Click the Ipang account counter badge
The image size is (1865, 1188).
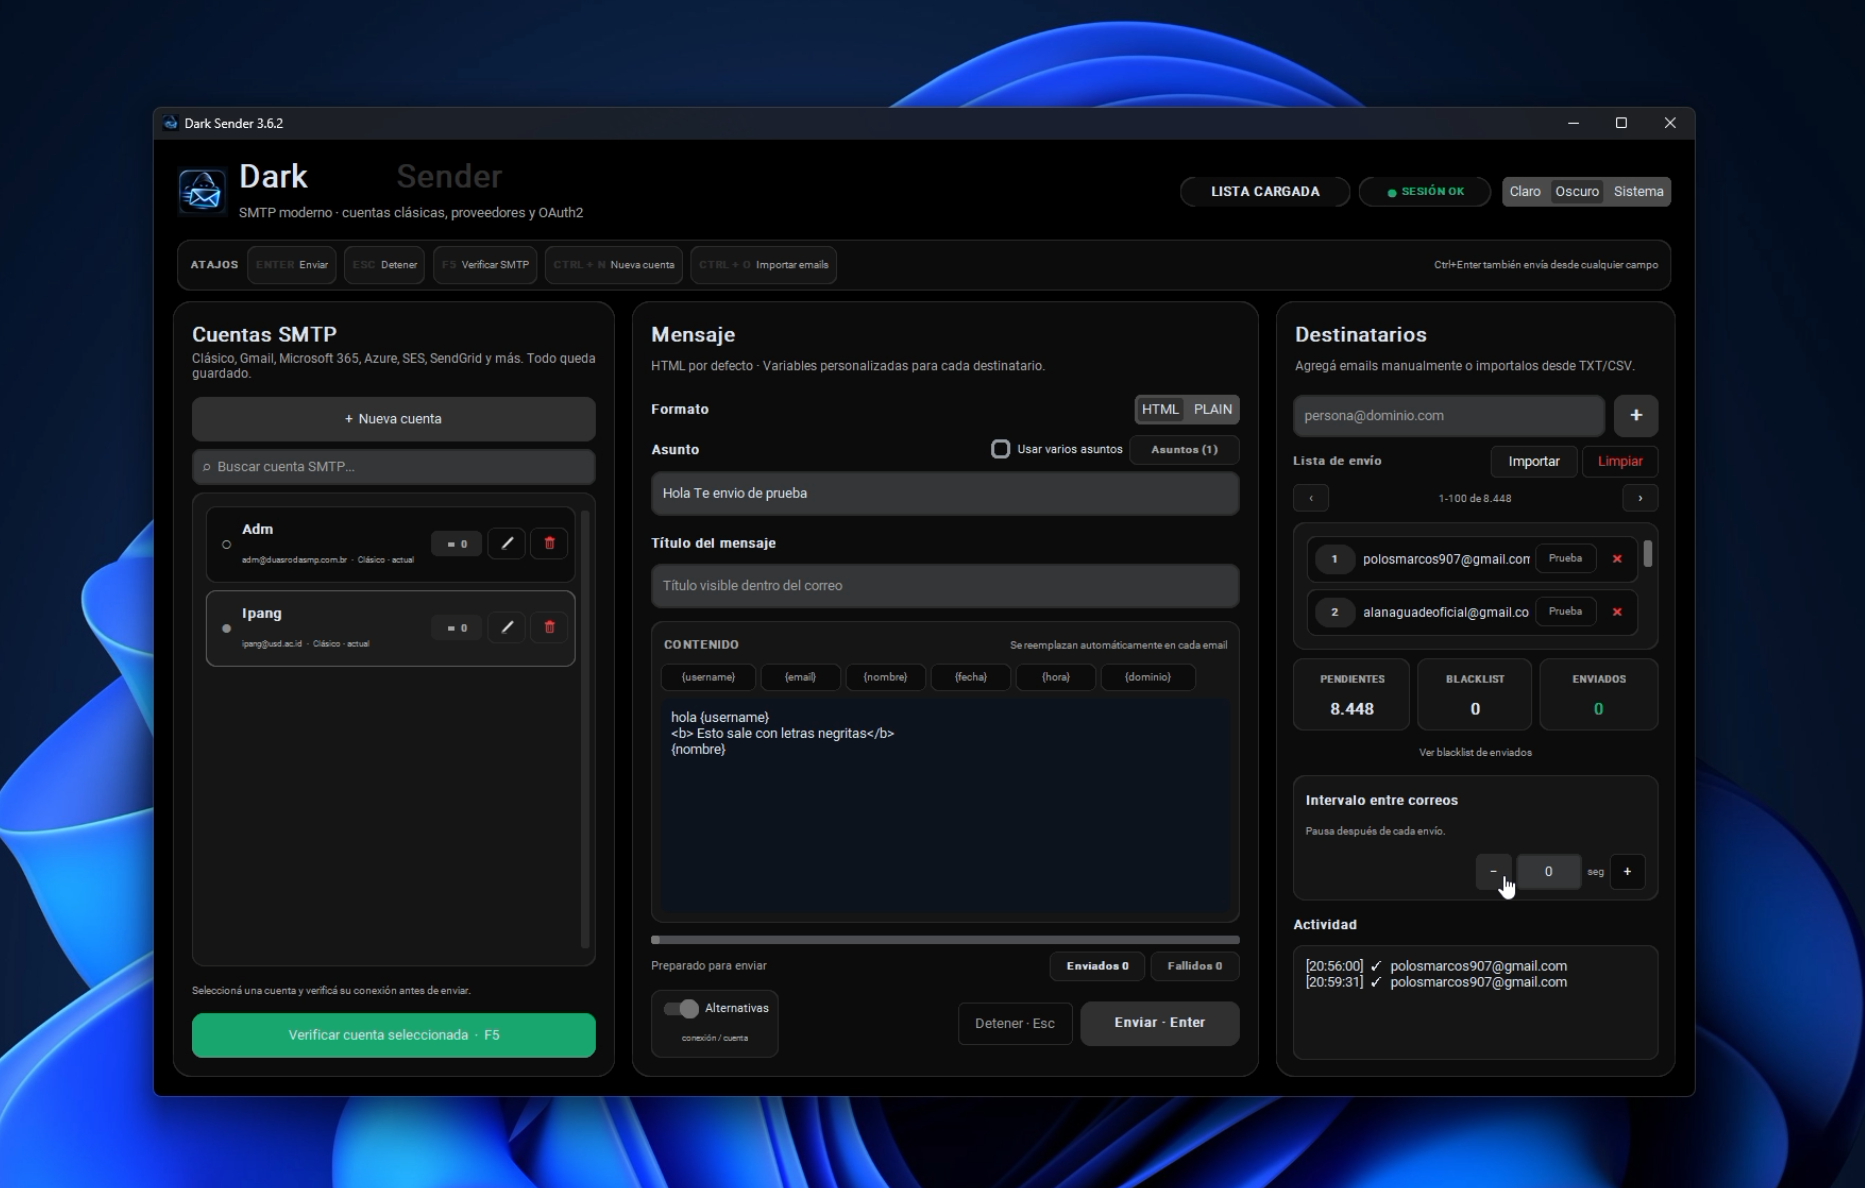[x=457, y=628]
